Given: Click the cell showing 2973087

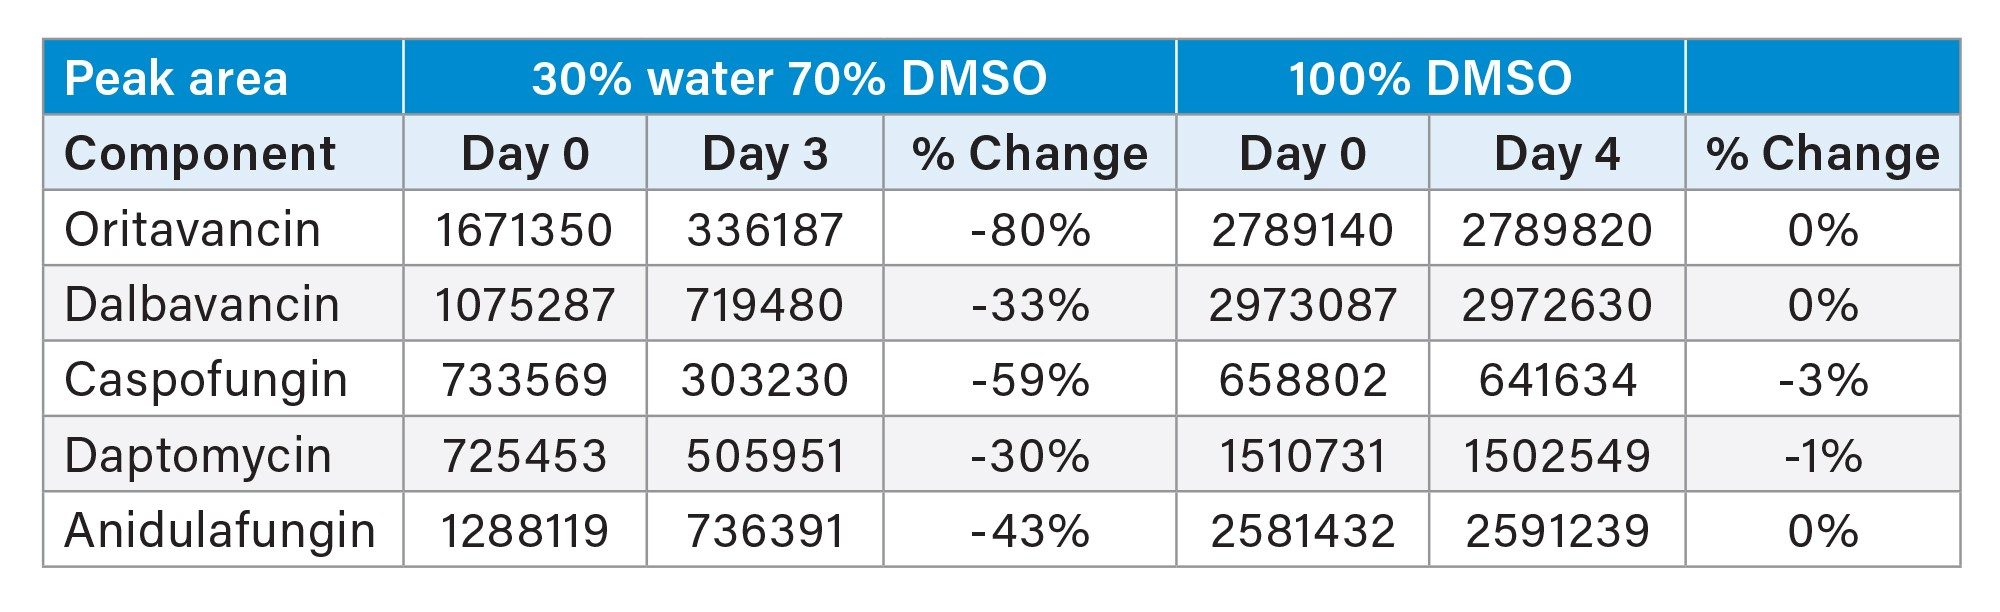Looking at the screenshot, I should [1302, 305].
